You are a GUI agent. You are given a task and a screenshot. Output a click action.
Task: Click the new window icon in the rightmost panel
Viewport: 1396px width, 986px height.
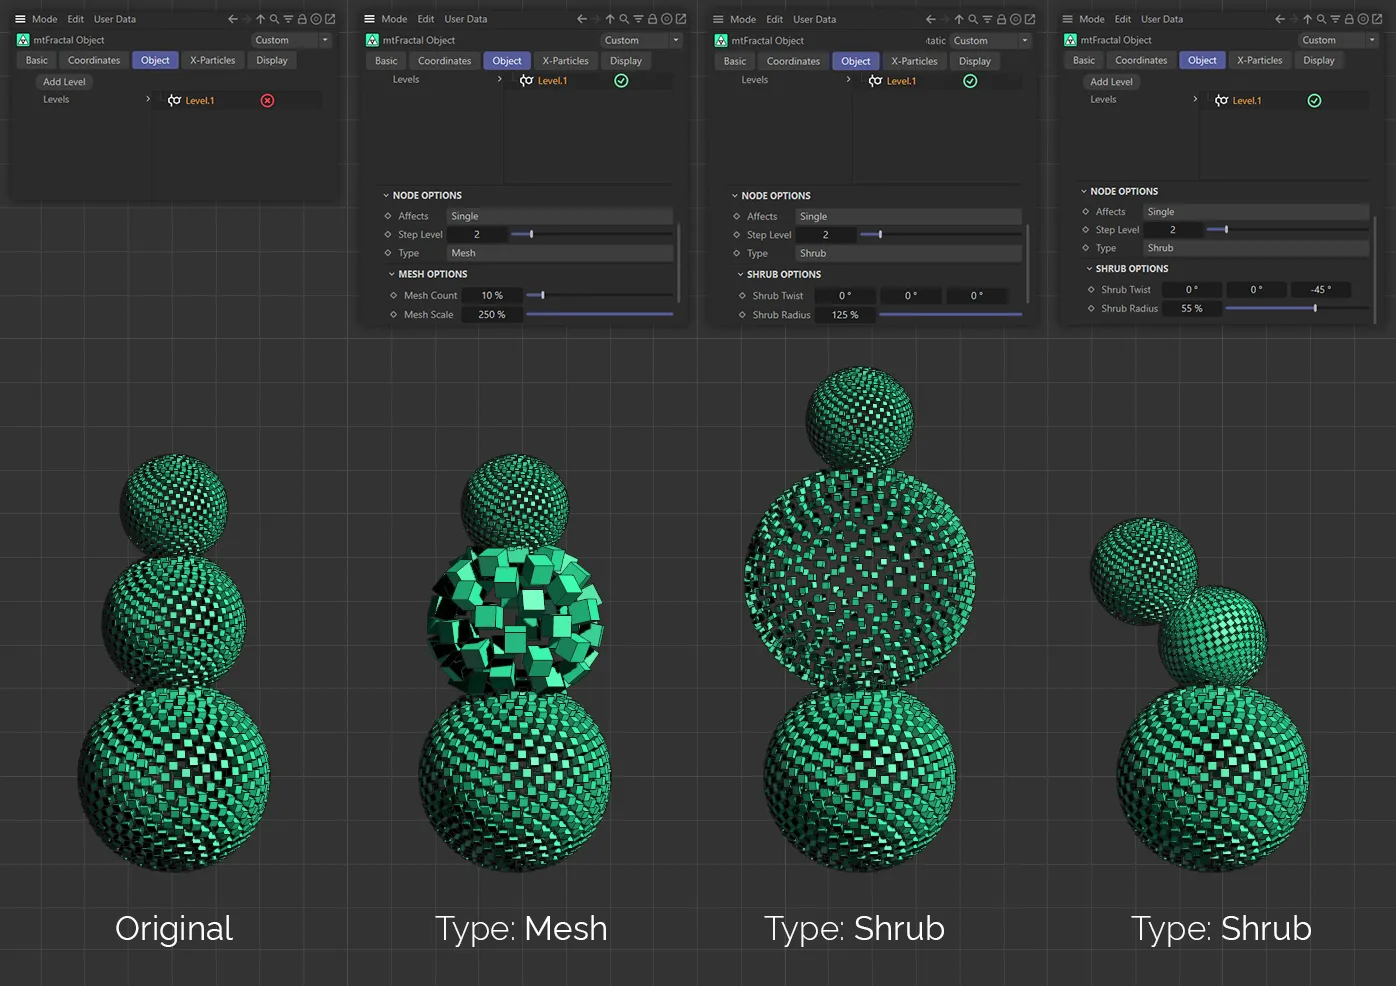1377,19
